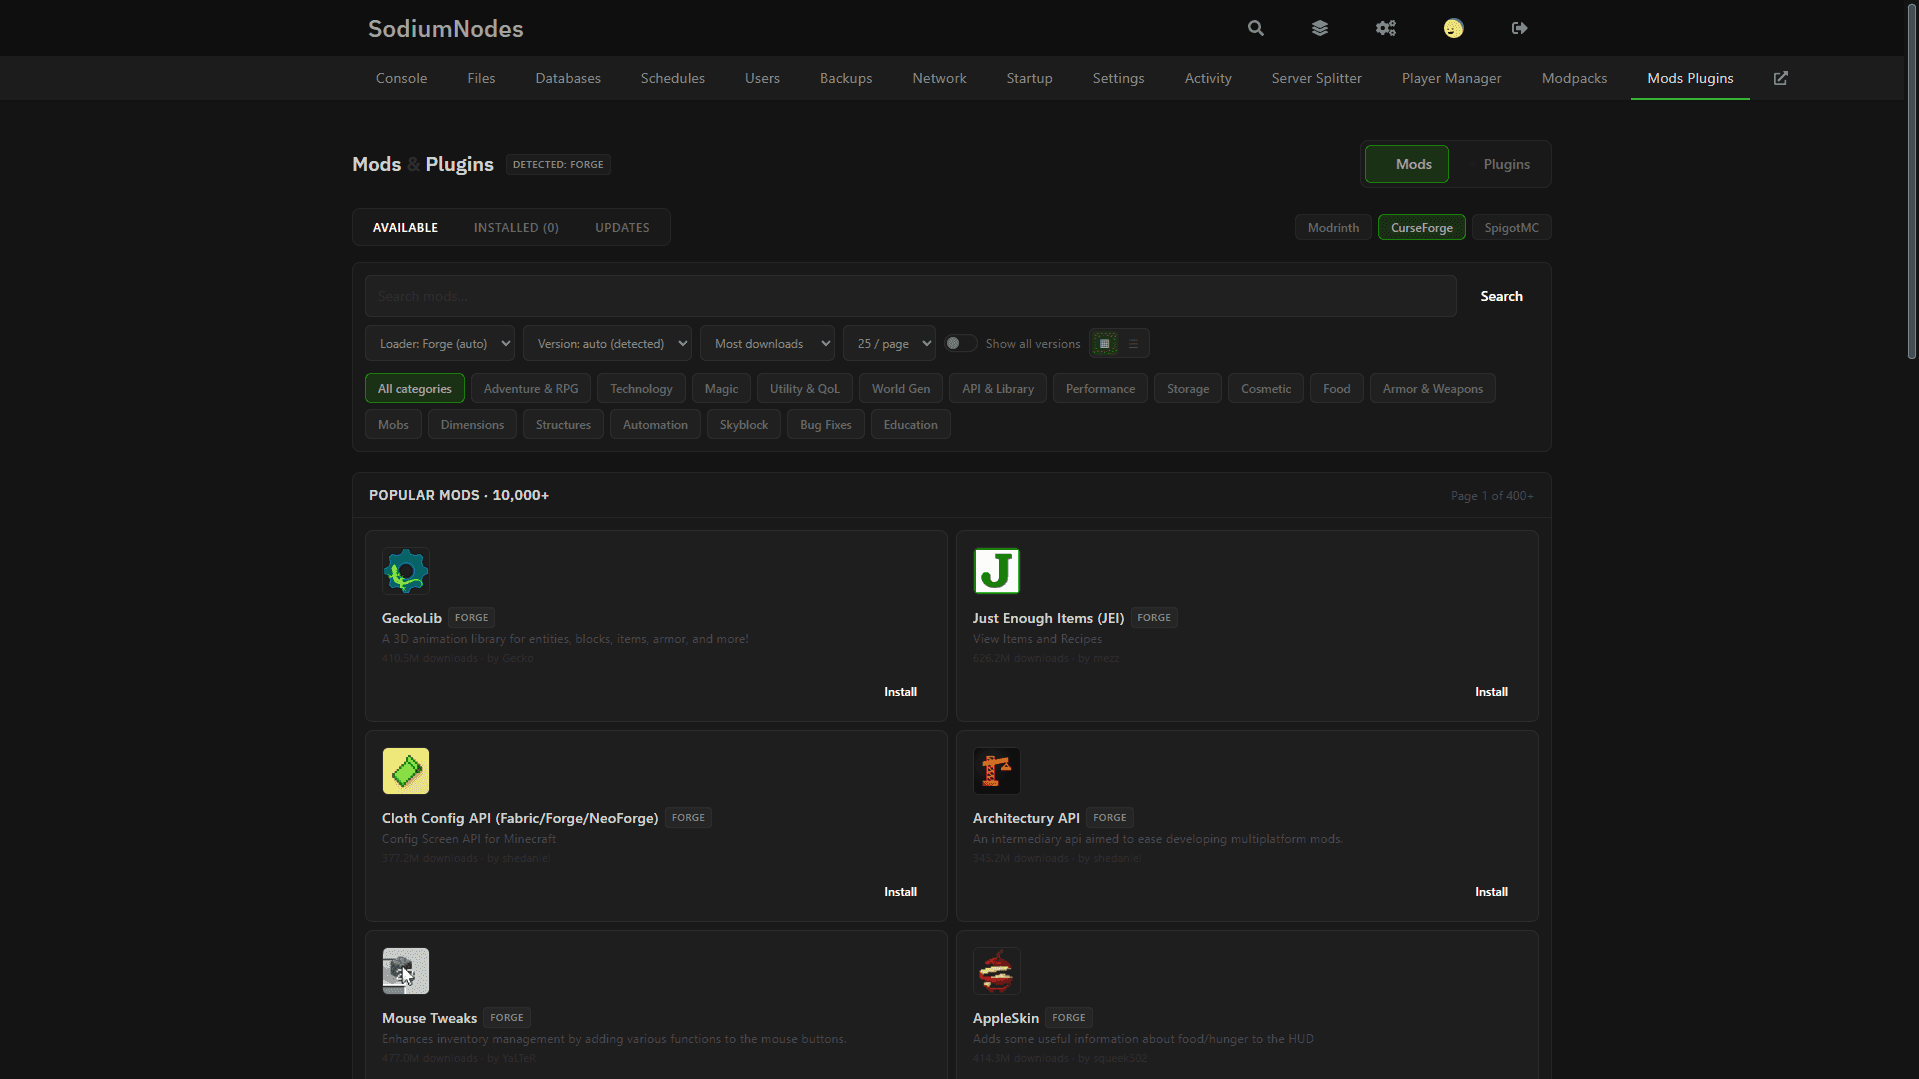Go to Schedules tab
This screenshot has height=1079, width=1919.
pos(673,78)
